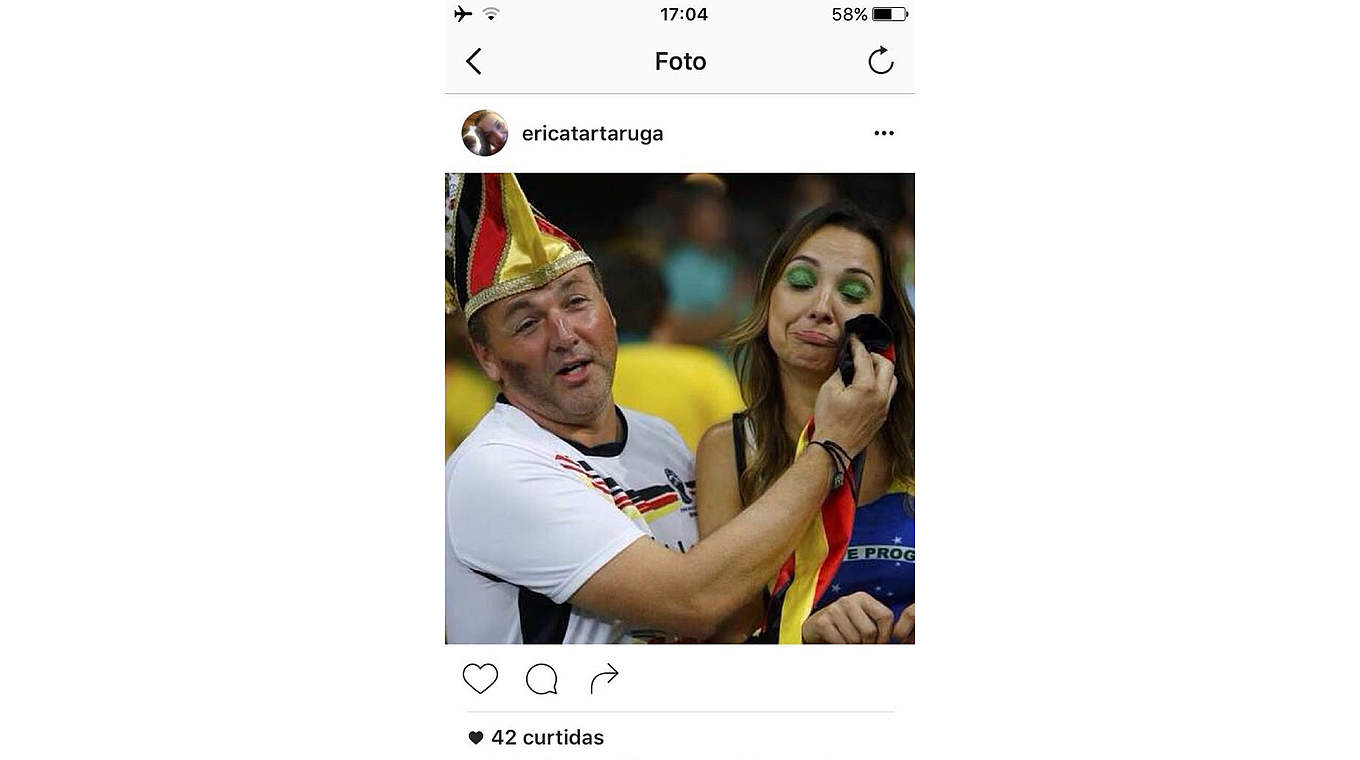The height and width of the screenshot is (760, 1360).
Task: Tap the airplane mode status icon
Action: (462, 14)
